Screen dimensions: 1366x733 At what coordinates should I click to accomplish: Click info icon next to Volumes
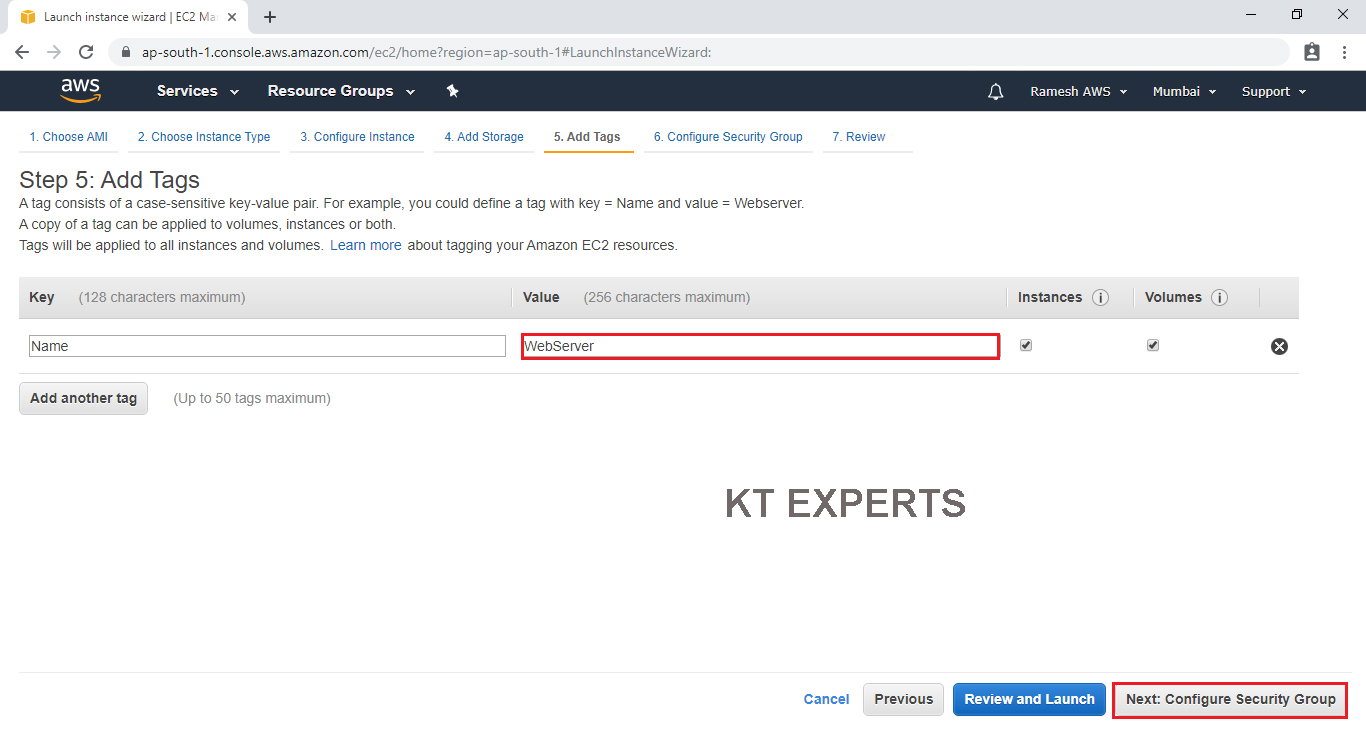pos(1219,298)
